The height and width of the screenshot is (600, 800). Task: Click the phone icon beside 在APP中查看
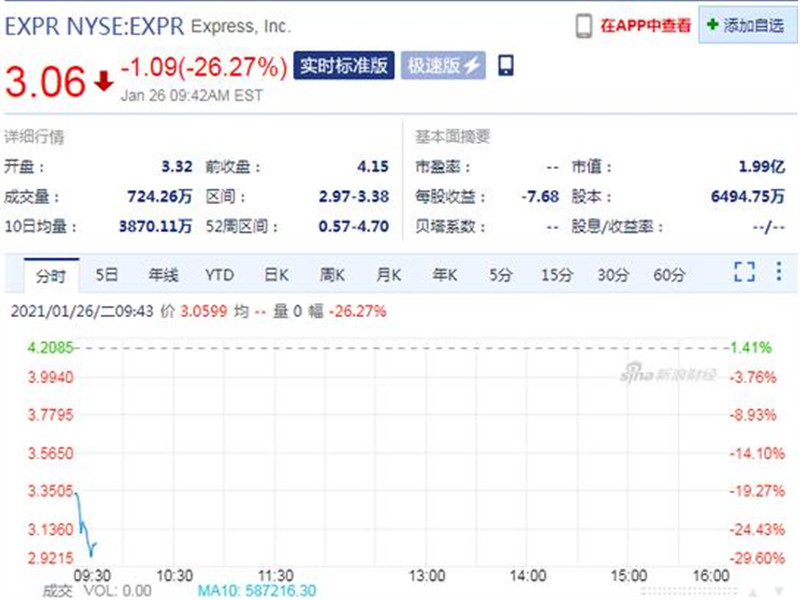584,26
